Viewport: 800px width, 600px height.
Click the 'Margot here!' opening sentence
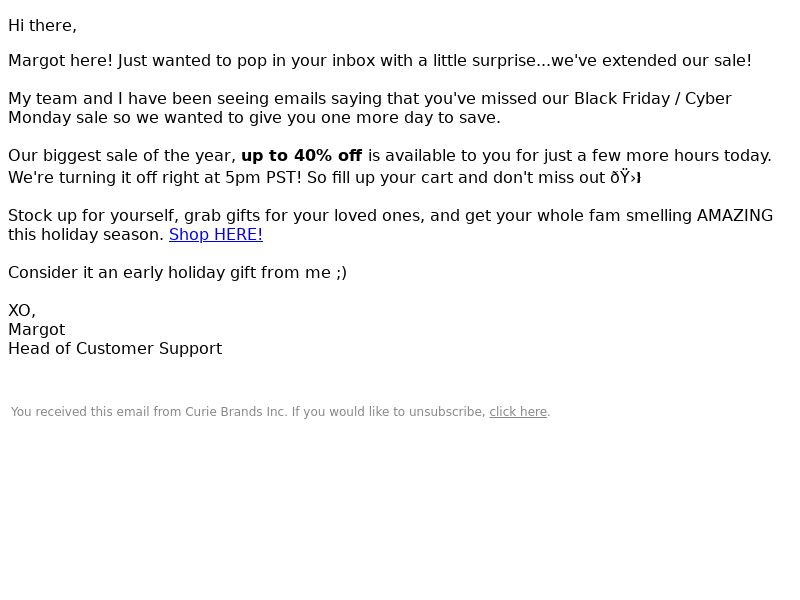click(x=60, y=61)
